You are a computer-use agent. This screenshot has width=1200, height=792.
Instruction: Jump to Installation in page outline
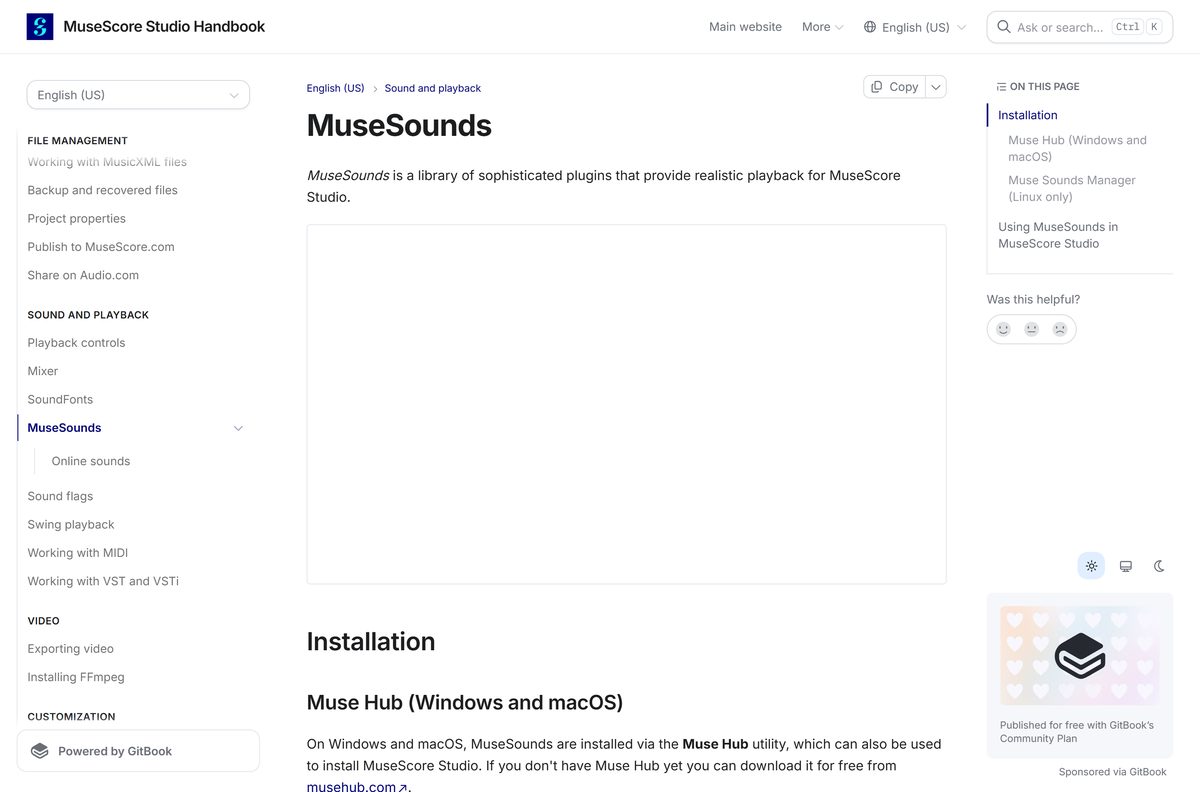(x=1028, y=115)
